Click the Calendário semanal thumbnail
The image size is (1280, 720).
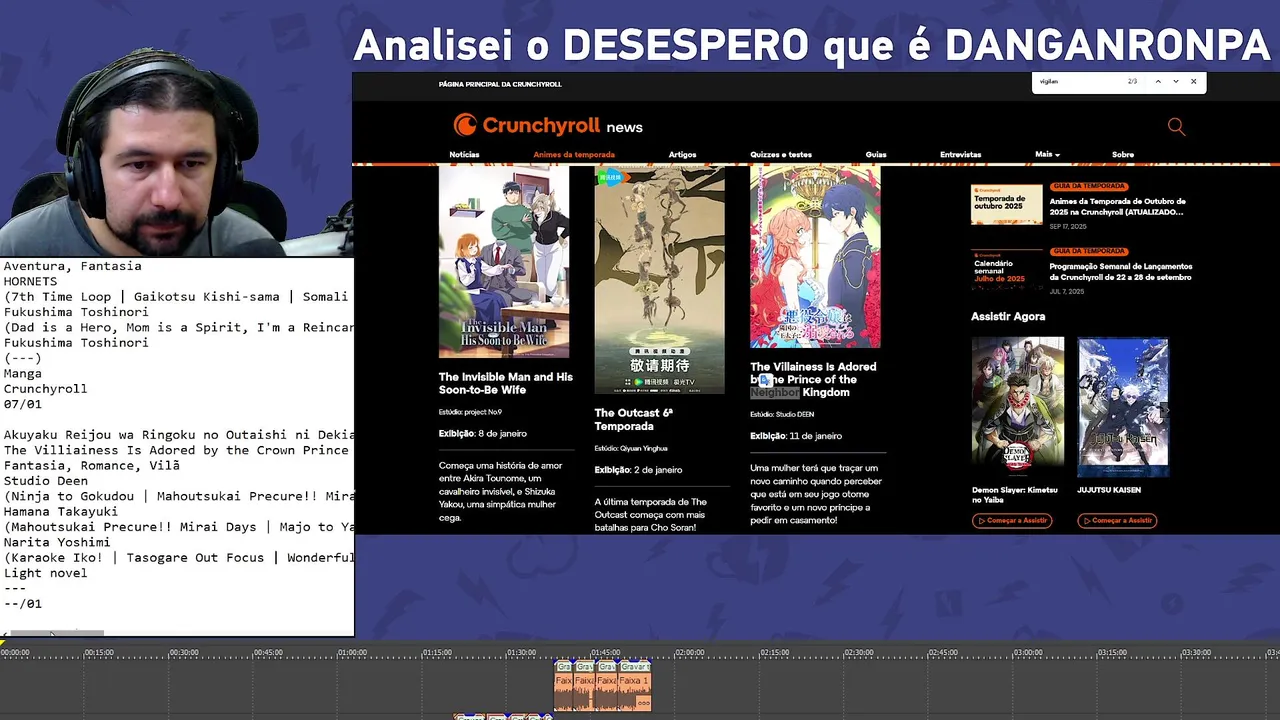(1007, 270)
